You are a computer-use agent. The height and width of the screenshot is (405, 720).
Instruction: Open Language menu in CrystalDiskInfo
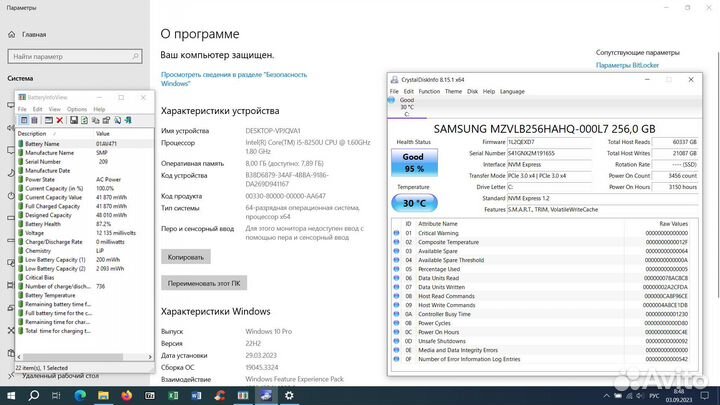coord(512,91)
